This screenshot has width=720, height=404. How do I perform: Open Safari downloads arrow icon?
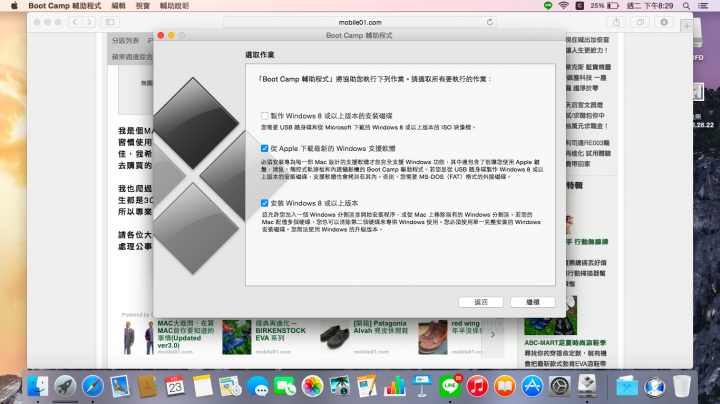(x=664, y=22)
